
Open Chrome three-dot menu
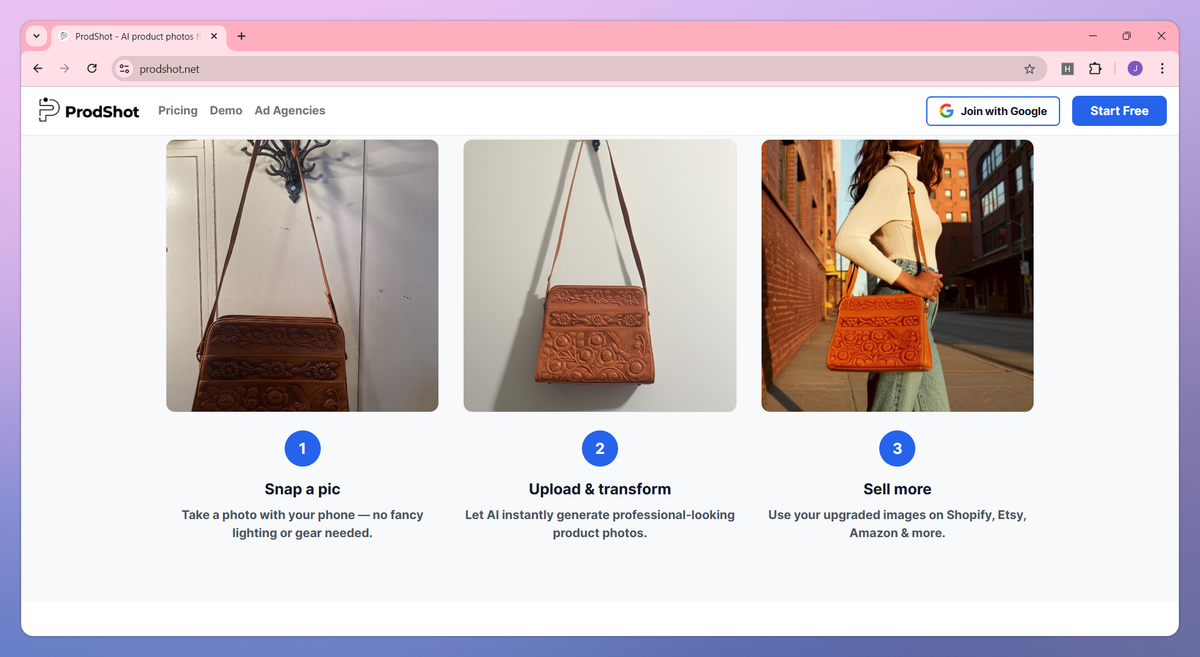click(1162, 69)
